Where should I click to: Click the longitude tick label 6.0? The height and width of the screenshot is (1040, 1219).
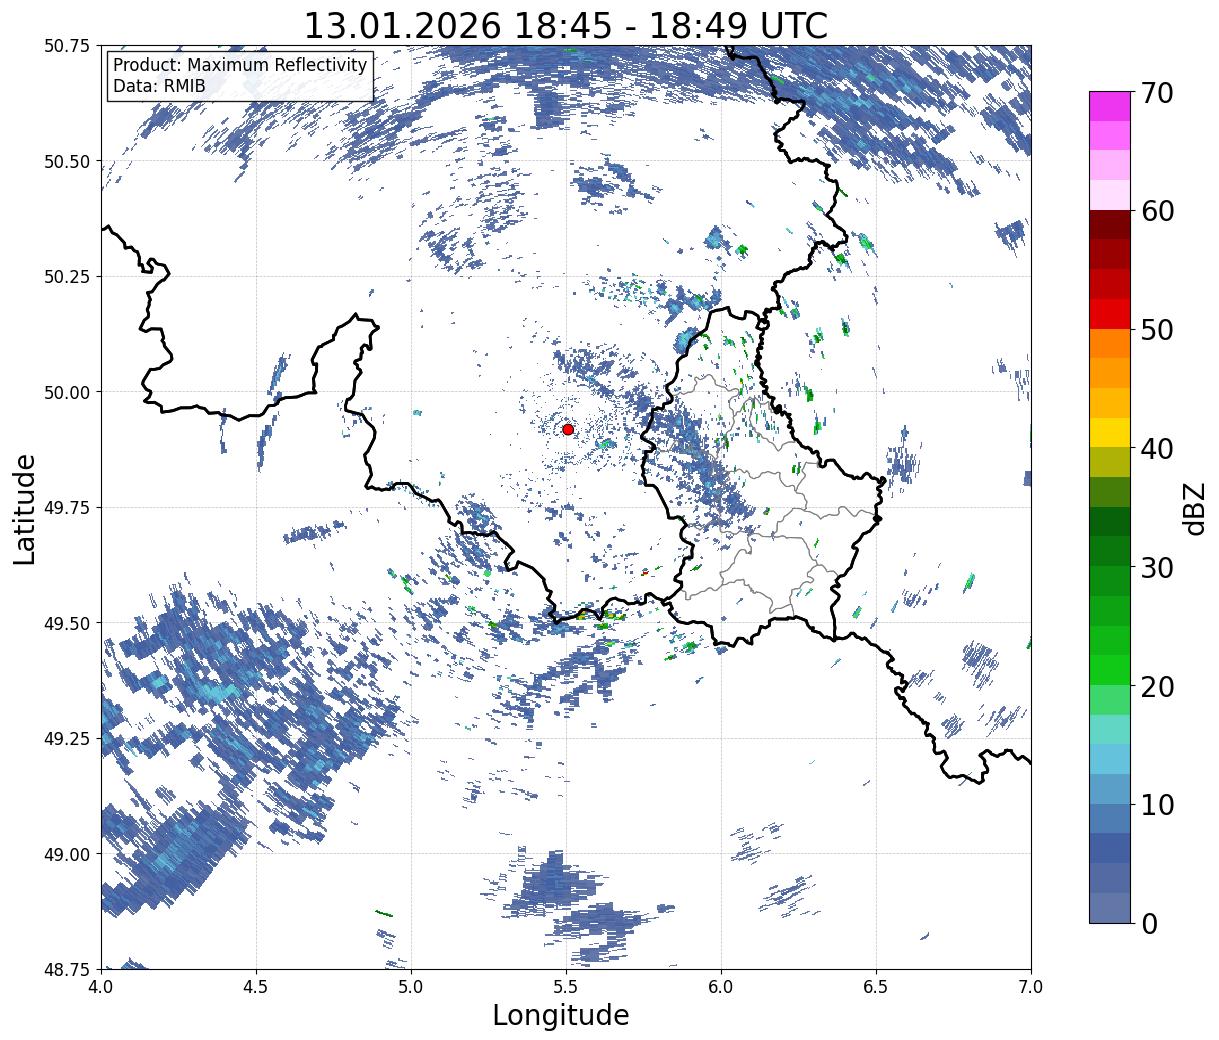click(x=721, y=987)
